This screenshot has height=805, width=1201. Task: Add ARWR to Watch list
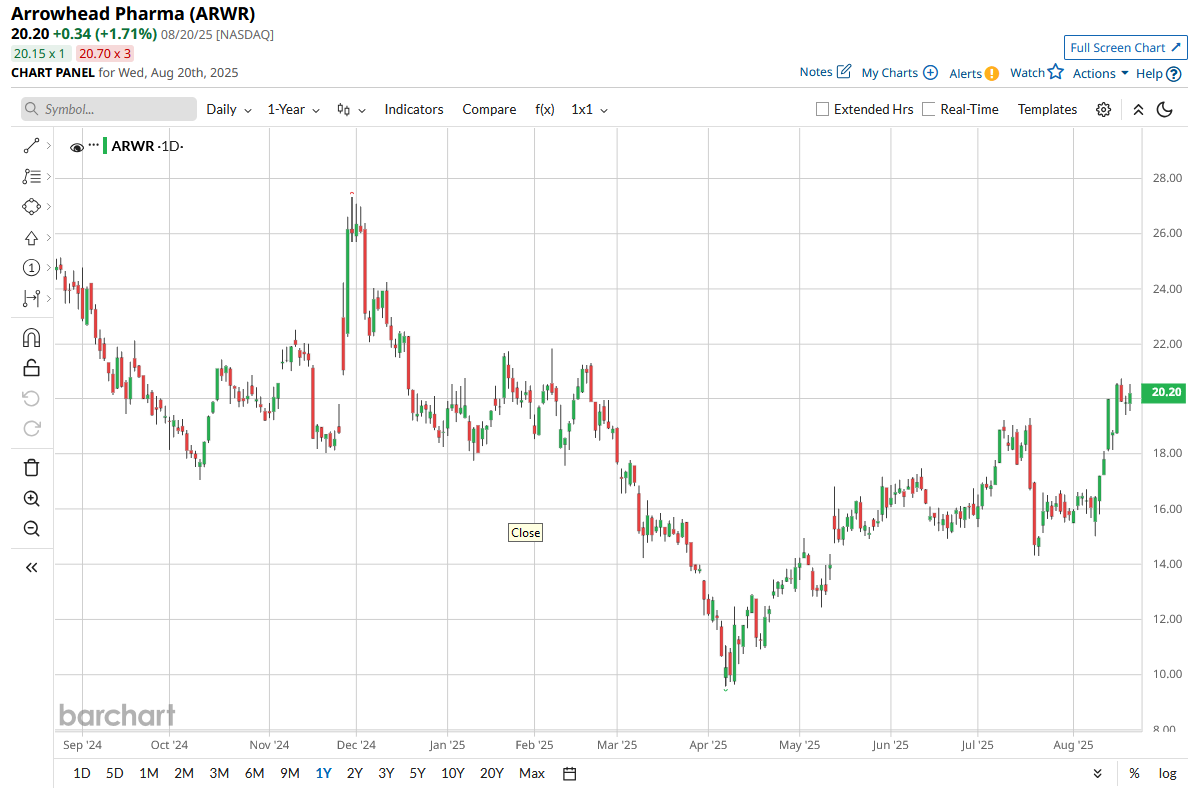click(1037, 72)
